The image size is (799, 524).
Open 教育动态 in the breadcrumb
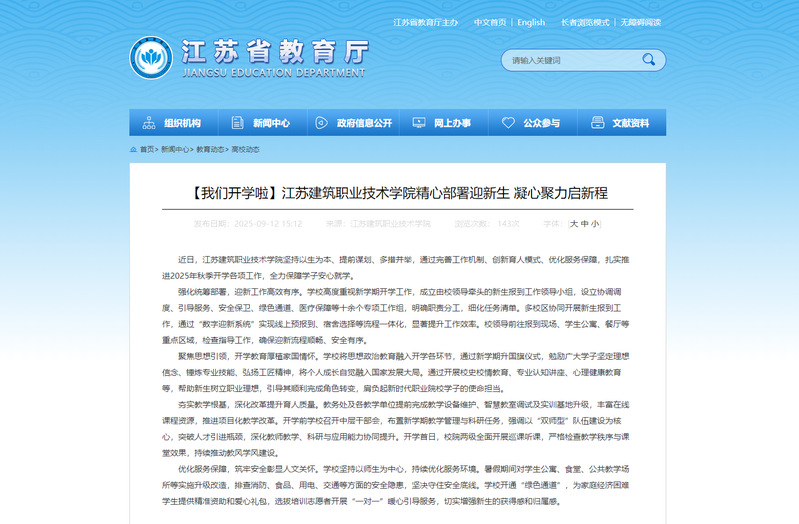(x=210, y=149)
